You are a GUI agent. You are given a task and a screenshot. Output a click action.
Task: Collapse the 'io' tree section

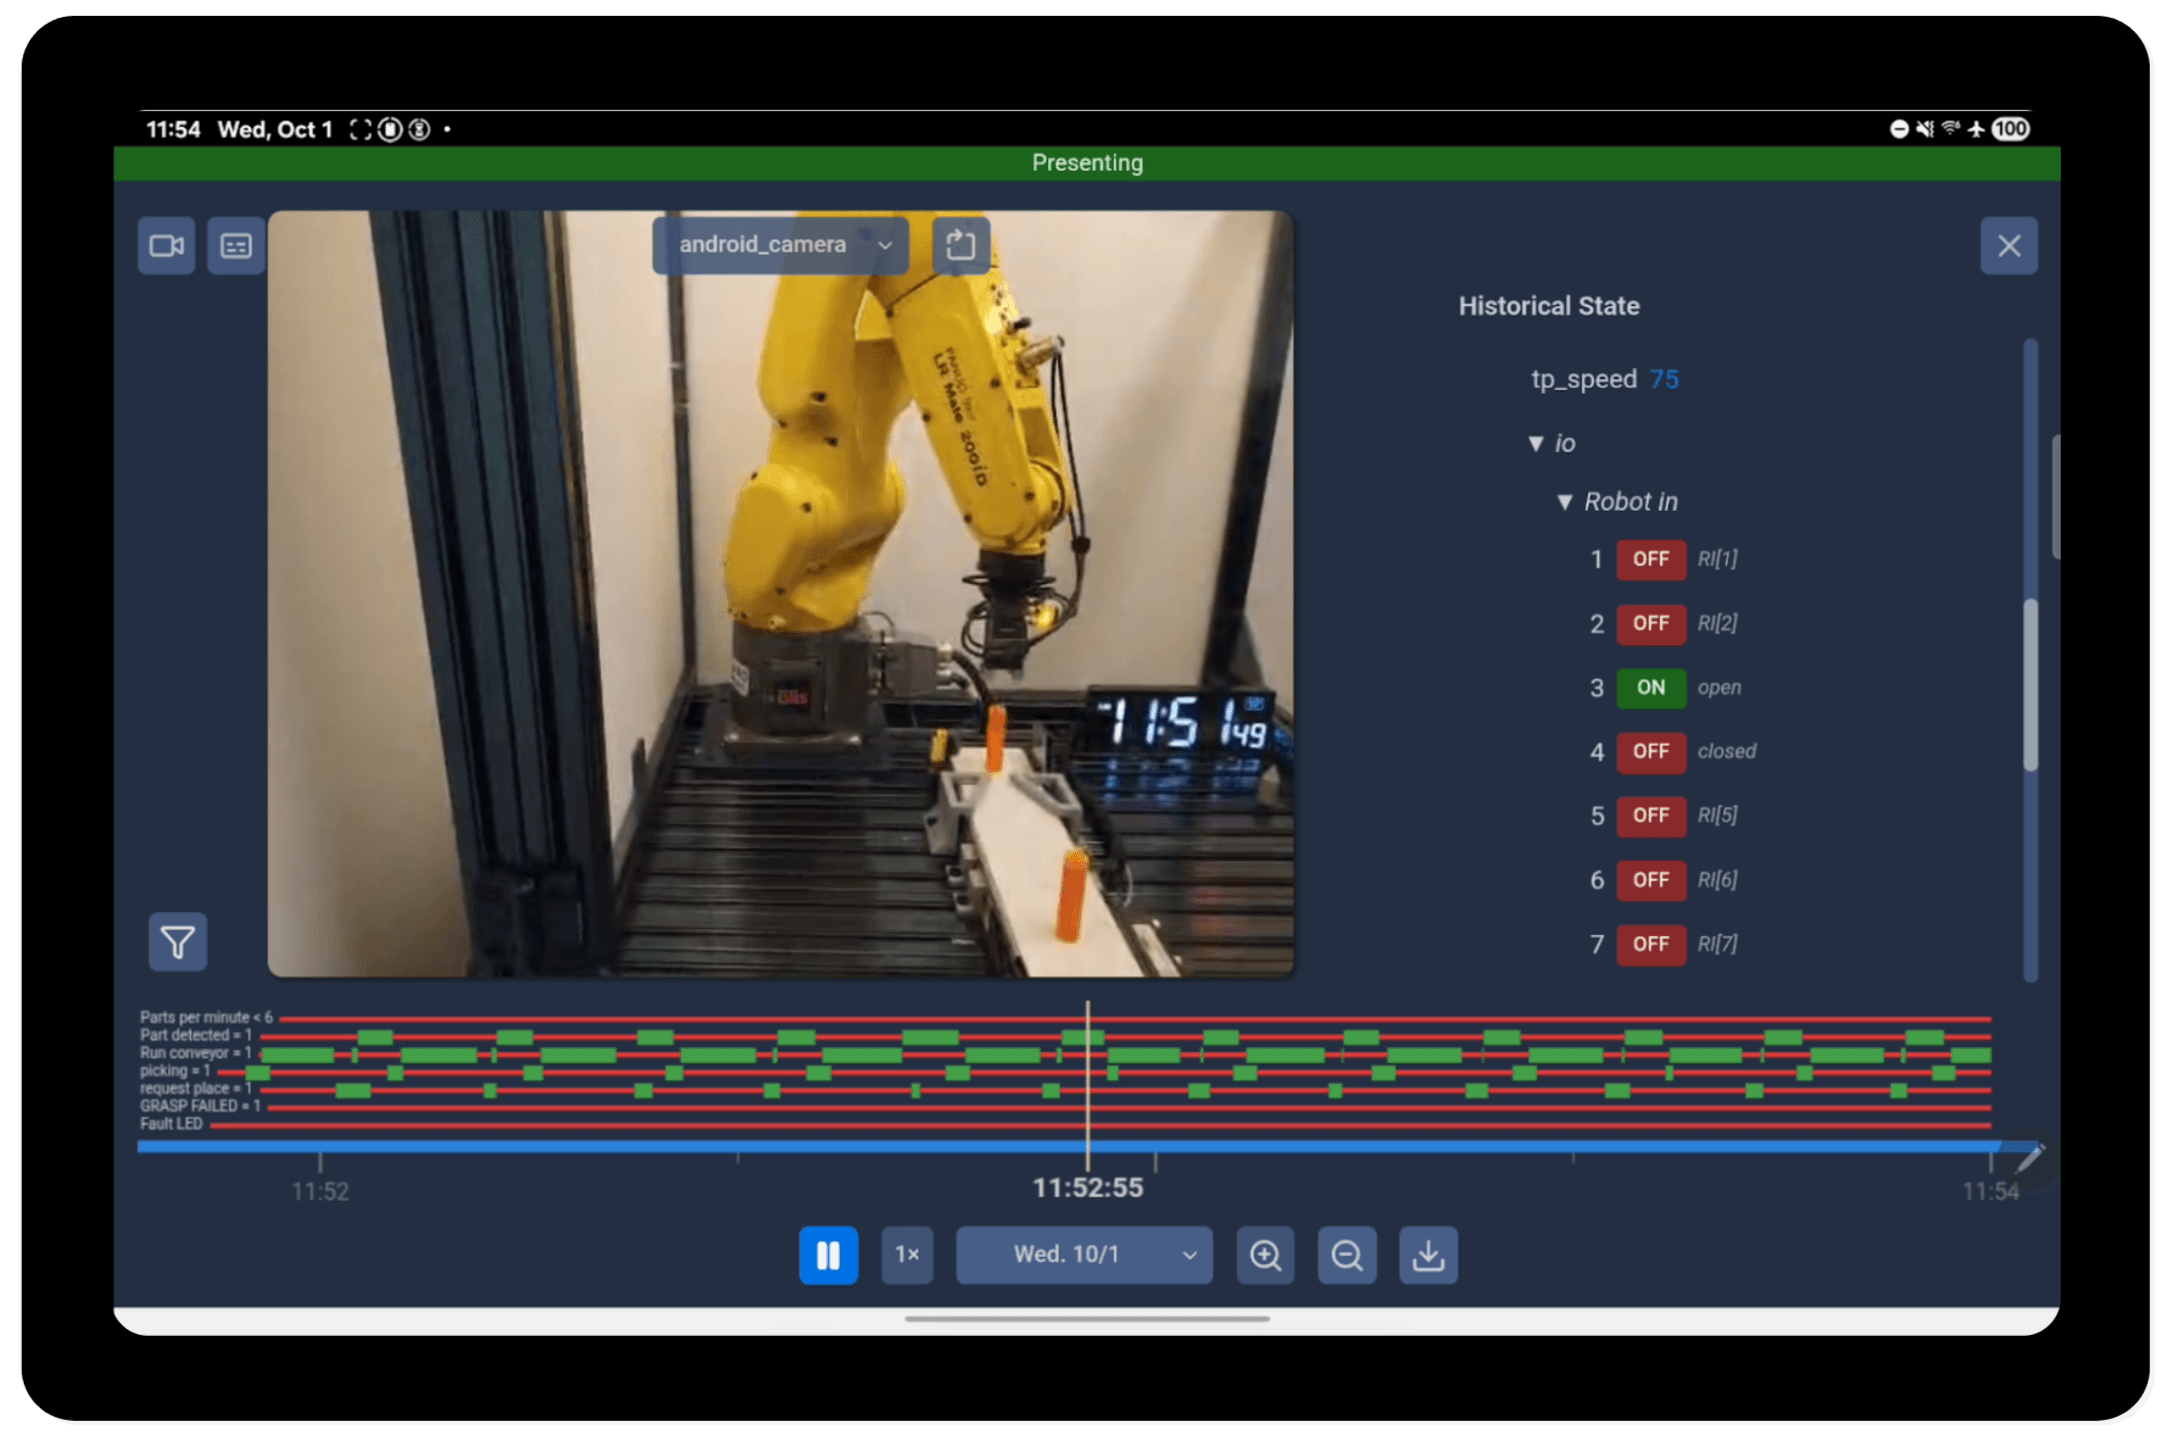pyautogui.click(x=1537, y=443)
